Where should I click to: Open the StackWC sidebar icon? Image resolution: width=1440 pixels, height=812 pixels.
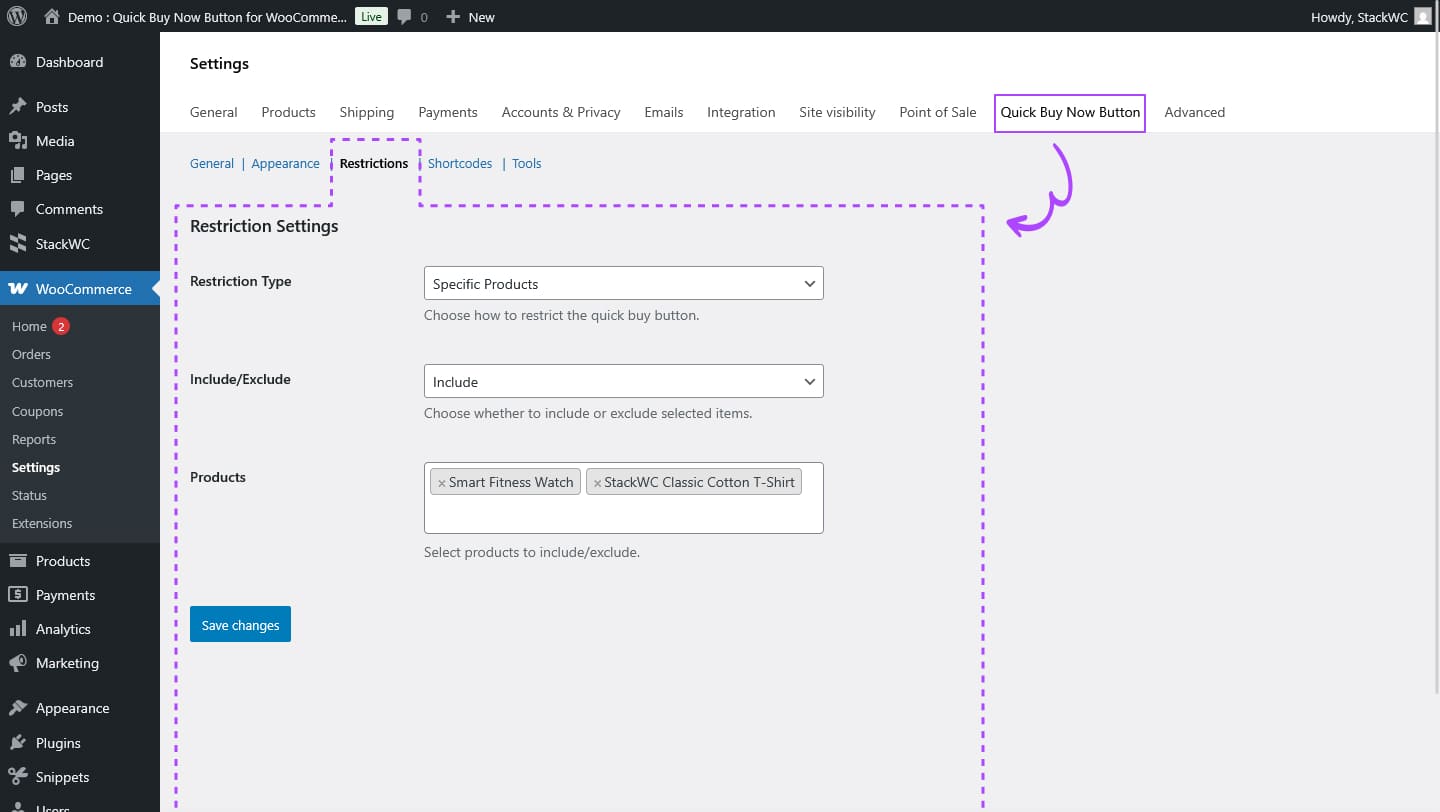(18, 243)
